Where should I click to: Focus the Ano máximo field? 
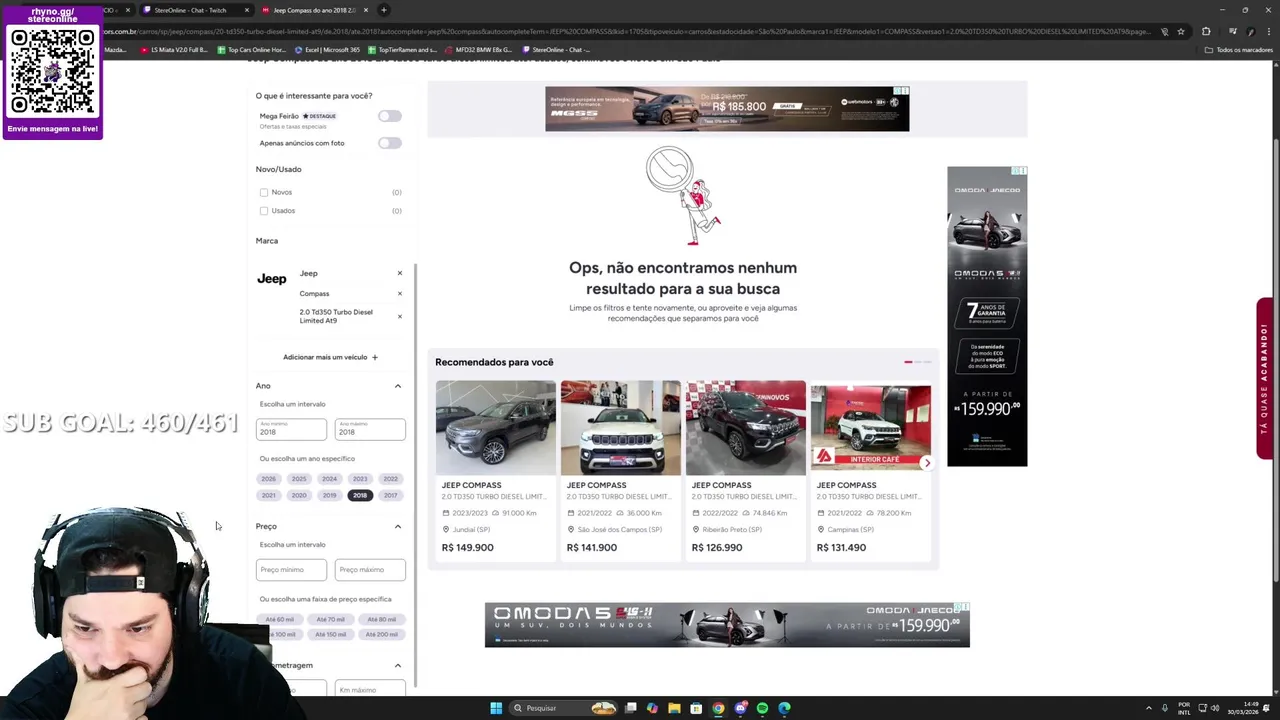click(370, 429)
